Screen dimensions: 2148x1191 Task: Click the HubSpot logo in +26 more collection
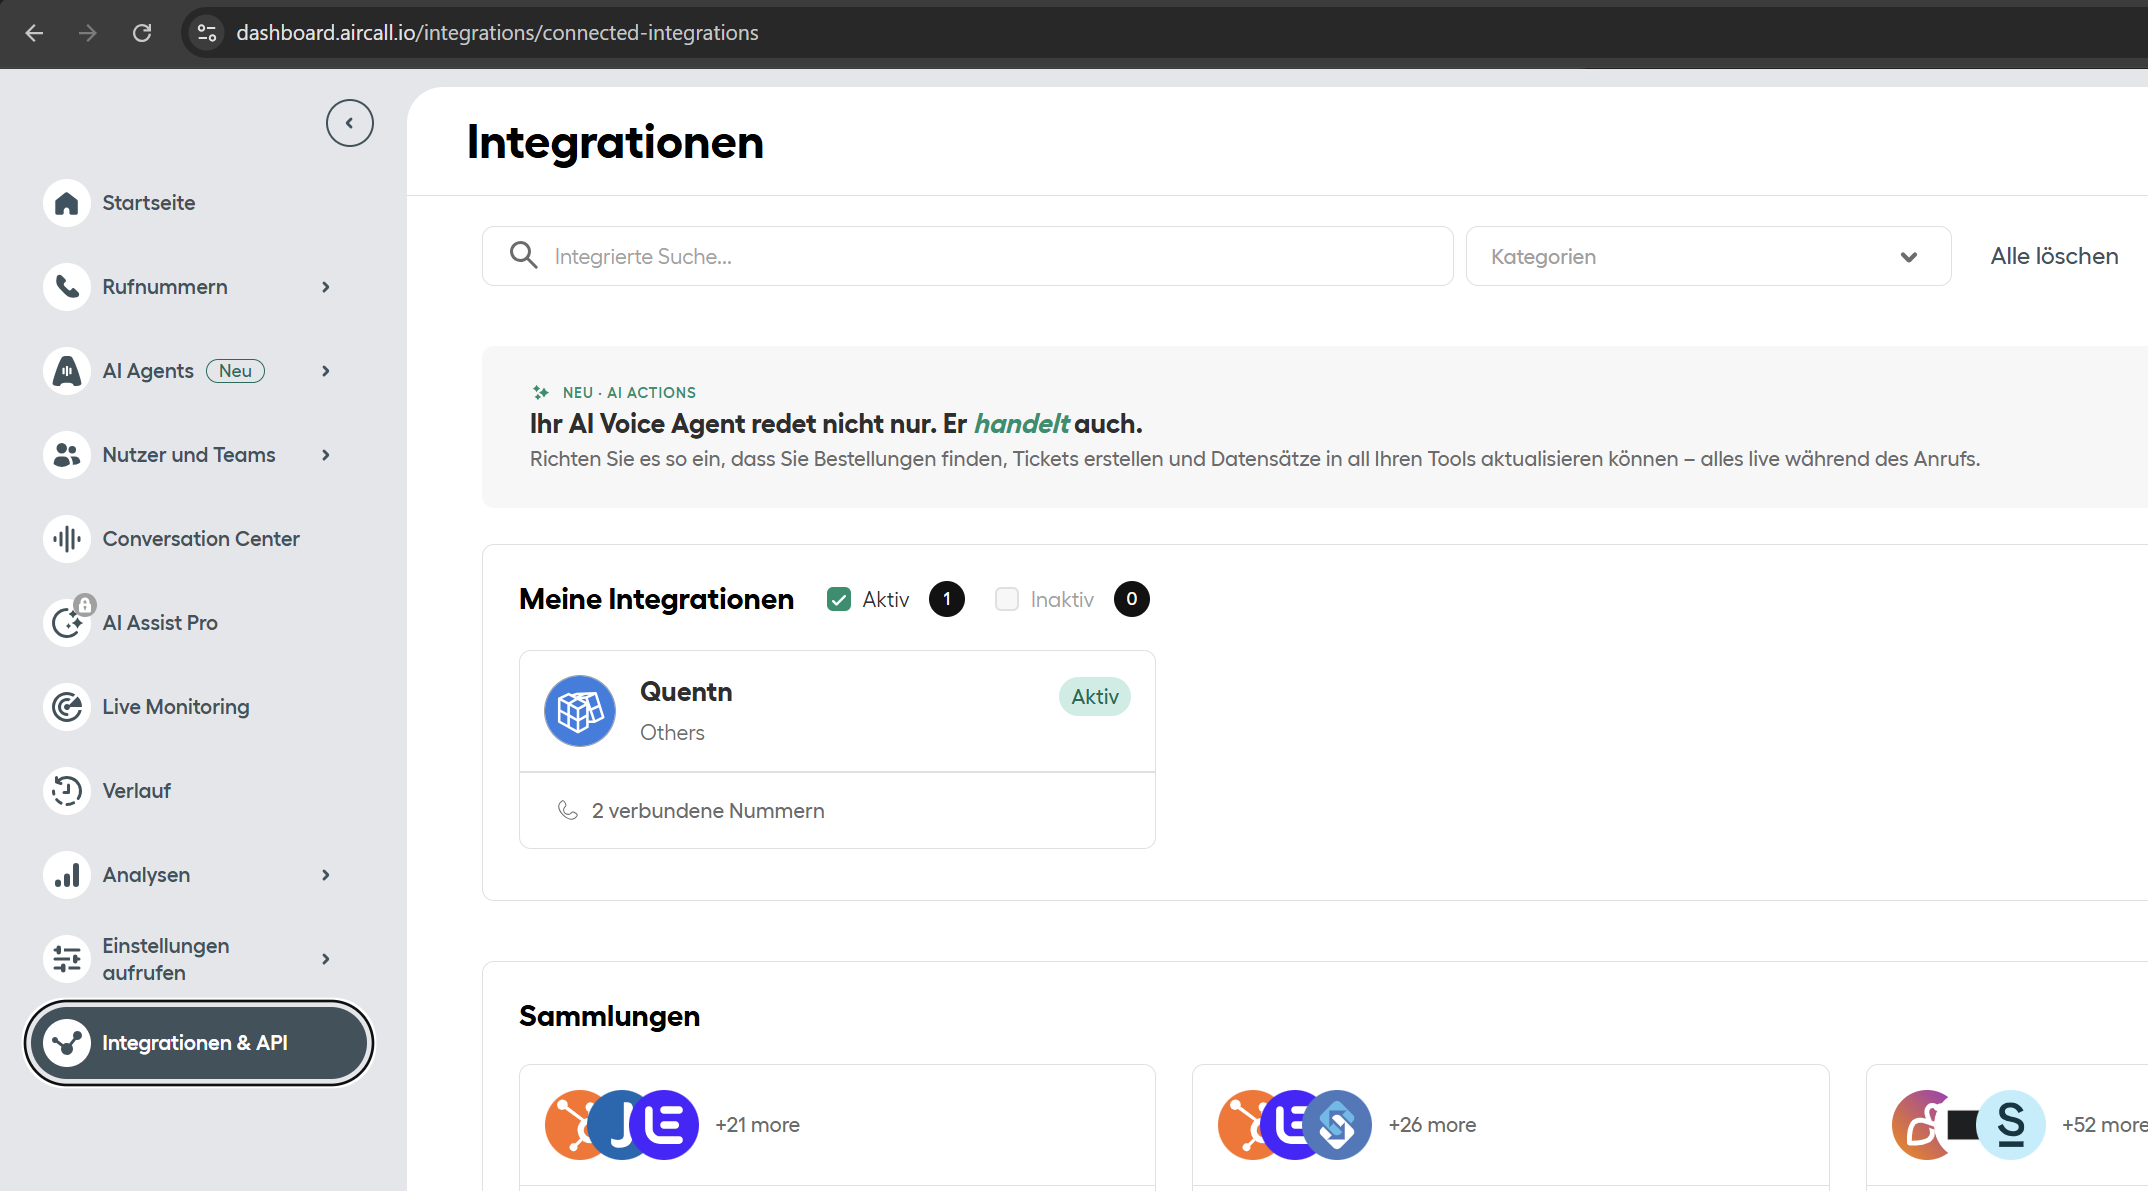point(1243,1125)
